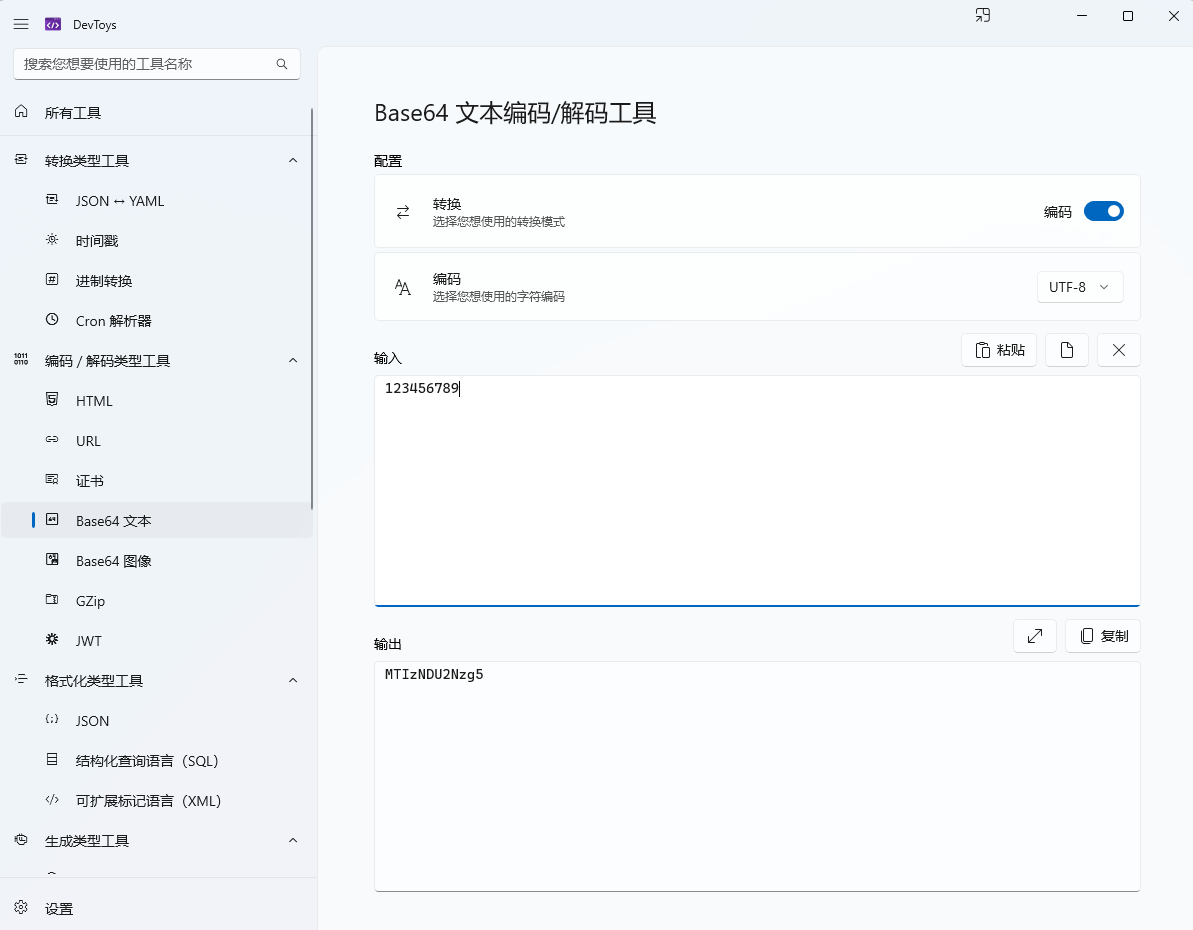This screenshot has width=1193, height=930.
Task: Open the 结构化查询语言 (SQL) formatter
Action: 156,760
